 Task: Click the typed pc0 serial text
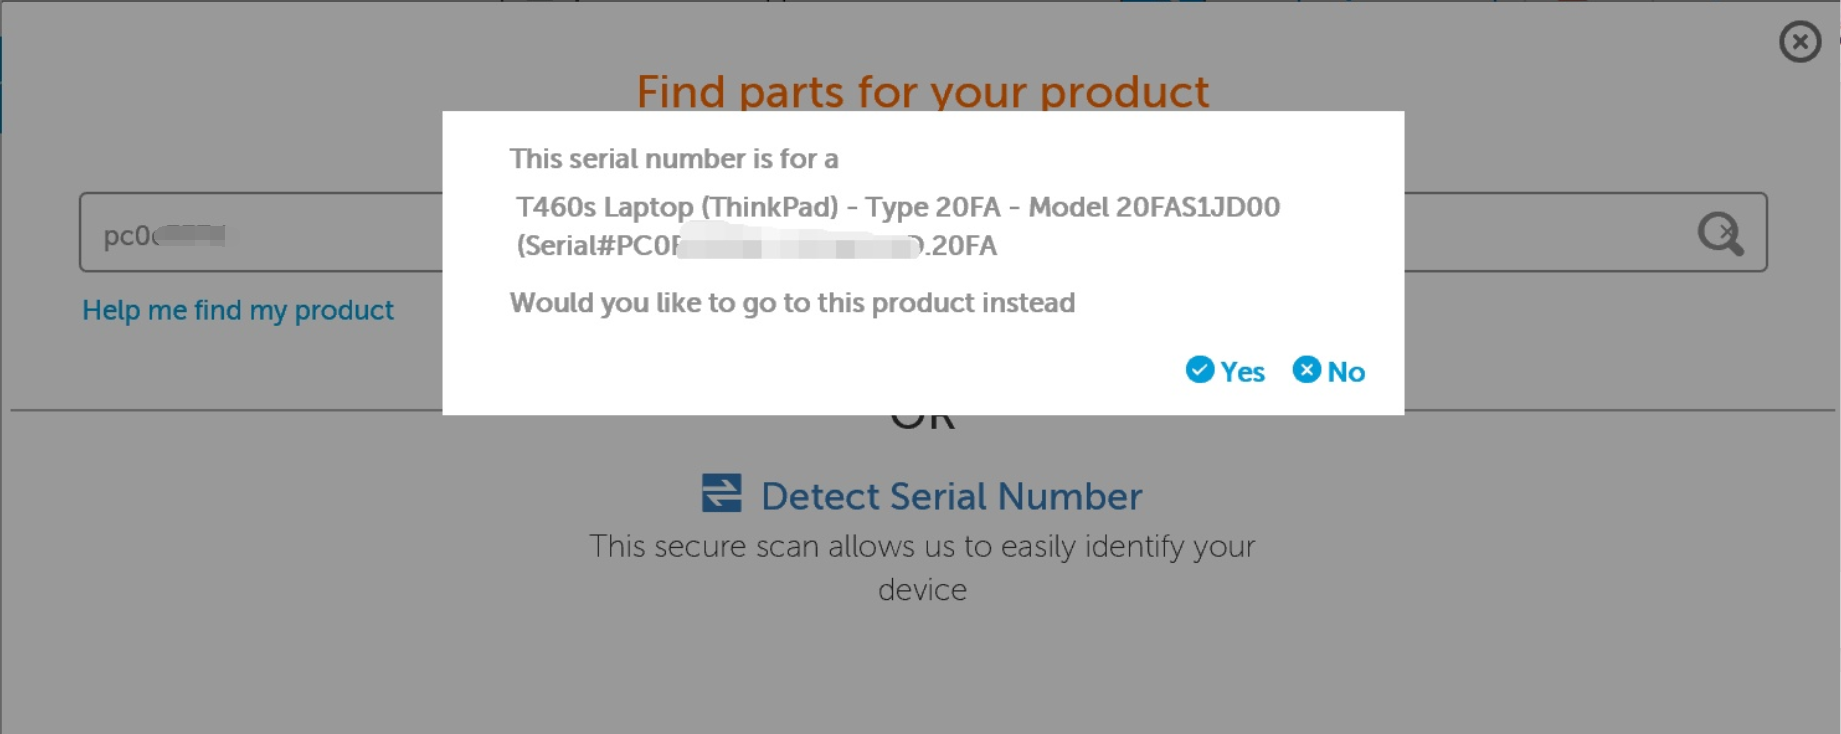click(130, 236)
